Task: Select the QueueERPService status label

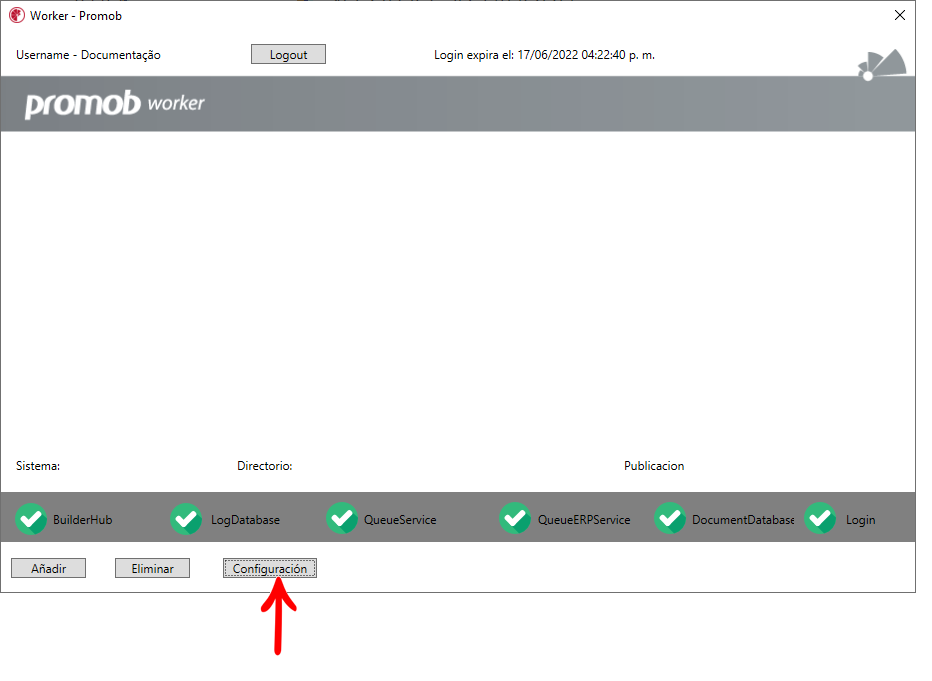Action: pyautogui.click(x=584, y=519)
